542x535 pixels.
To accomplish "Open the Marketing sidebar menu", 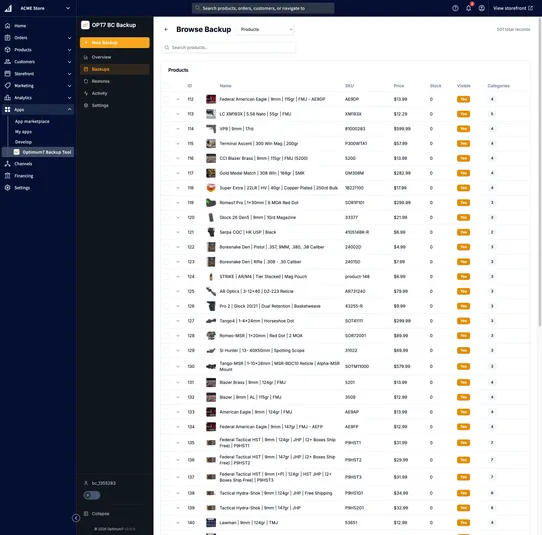I will coord(38,86).
